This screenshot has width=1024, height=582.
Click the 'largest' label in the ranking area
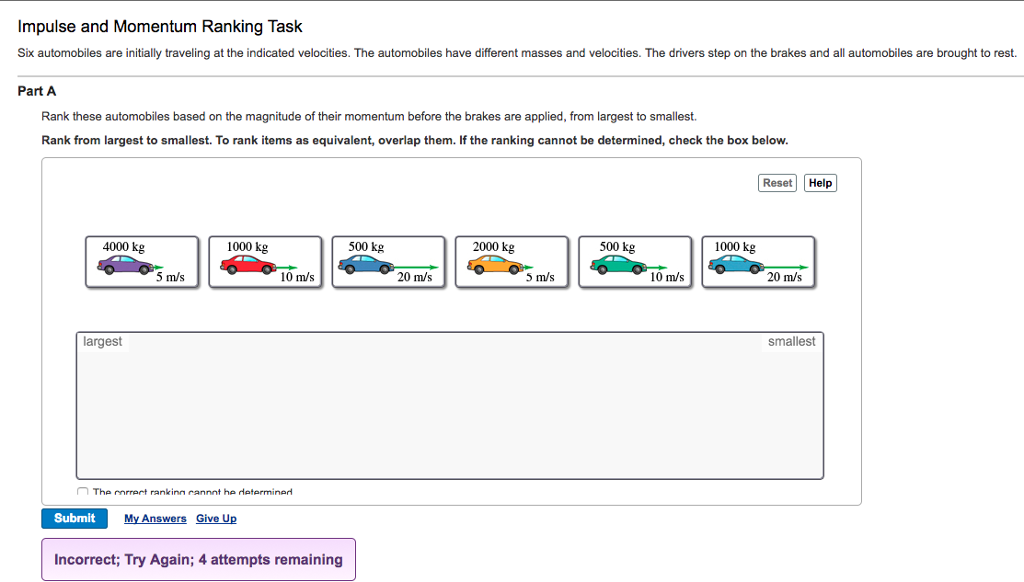pyautogui.click(x=103, y=341)
